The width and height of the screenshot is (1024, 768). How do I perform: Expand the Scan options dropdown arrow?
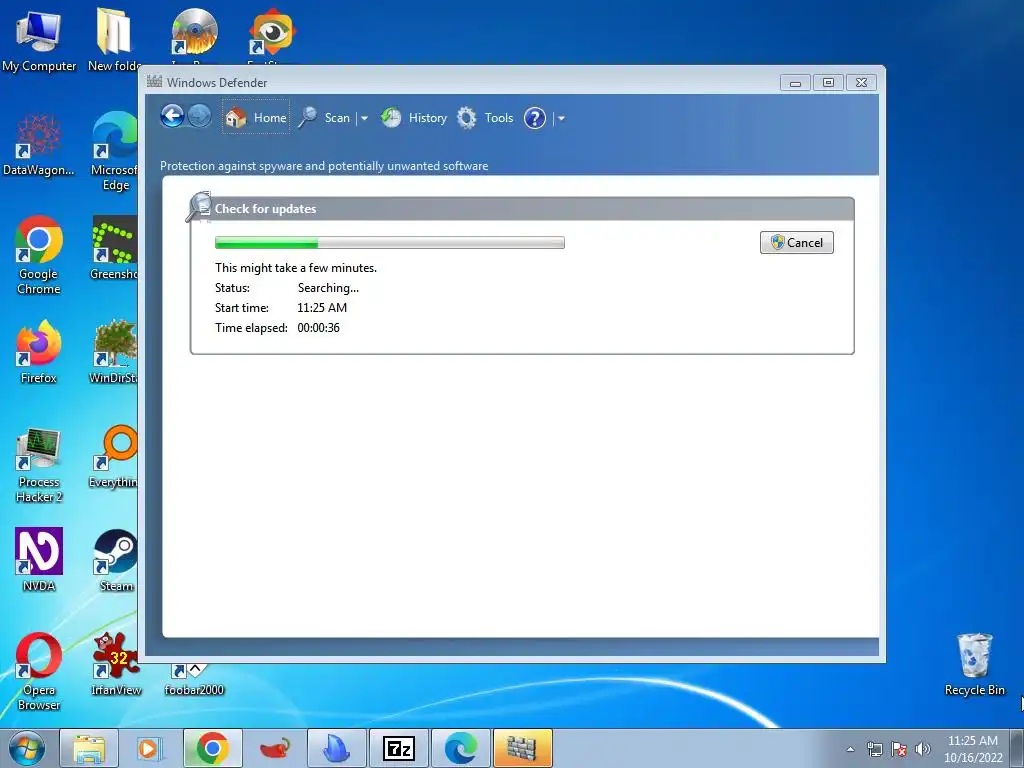364,118
